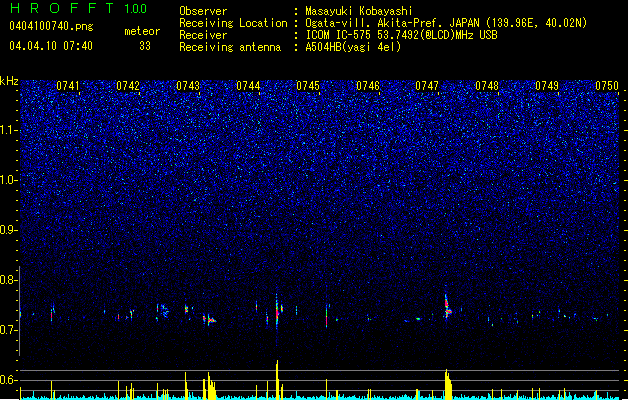The height and width of the screenshot is (400, 629).
Task: Click the 0741 time marker
Action: pyautogui.click(x=68, y=86)
